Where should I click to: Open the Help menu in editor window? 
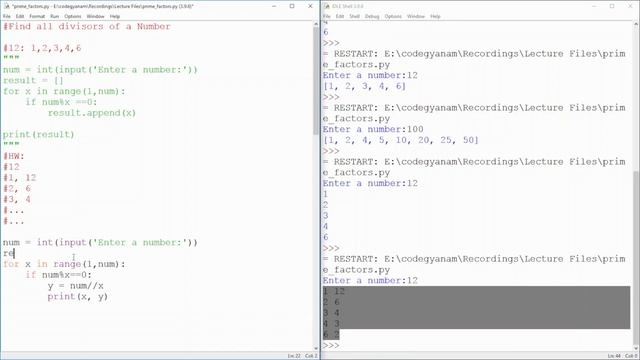tap(115, 16)
